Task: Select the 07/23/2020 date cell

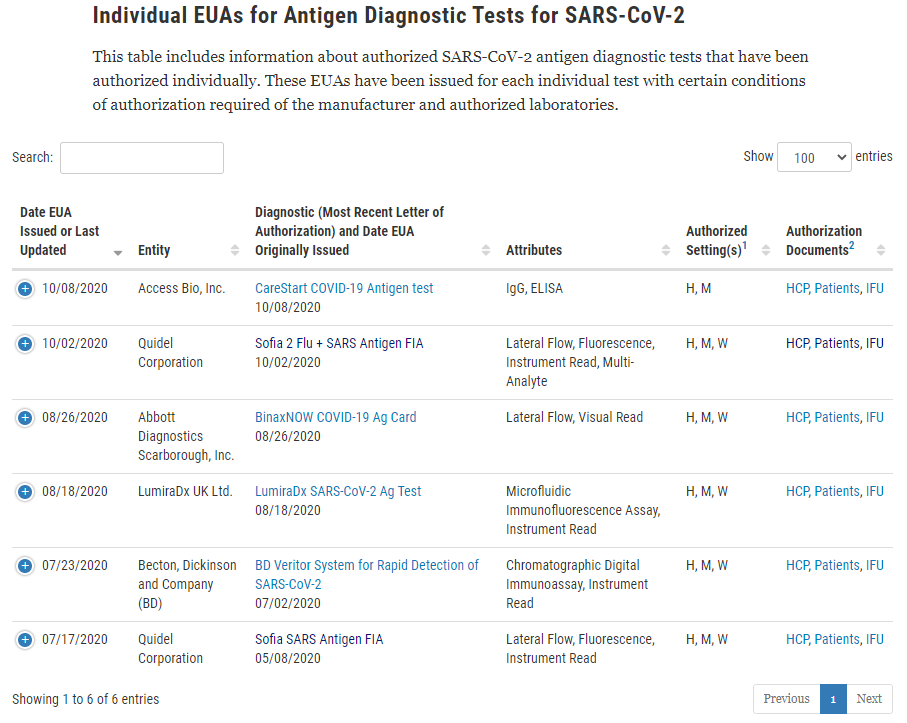Action: 75,565
